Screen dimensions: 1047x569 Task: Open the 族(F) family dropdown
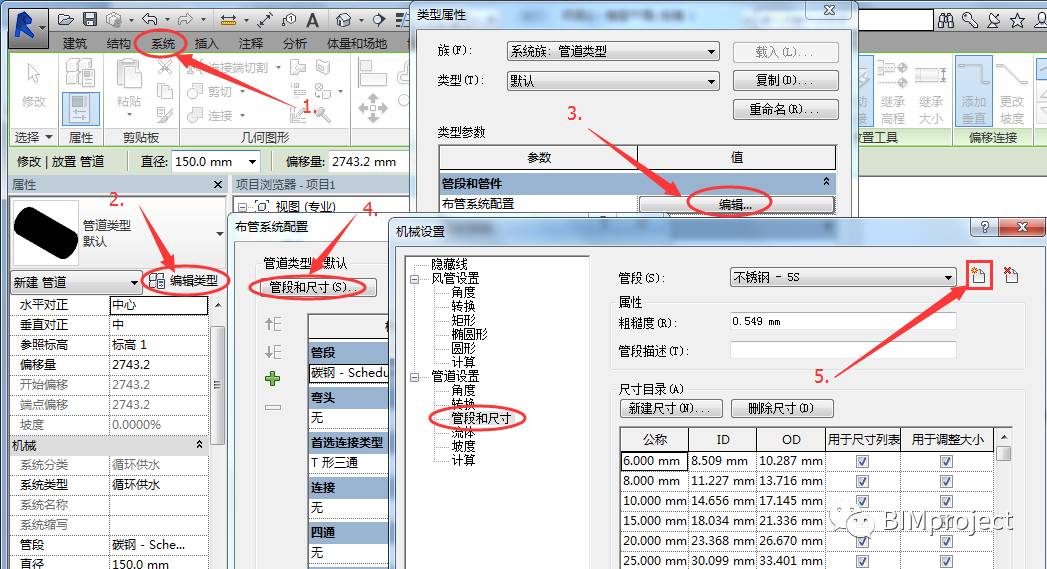click(613, 51)
